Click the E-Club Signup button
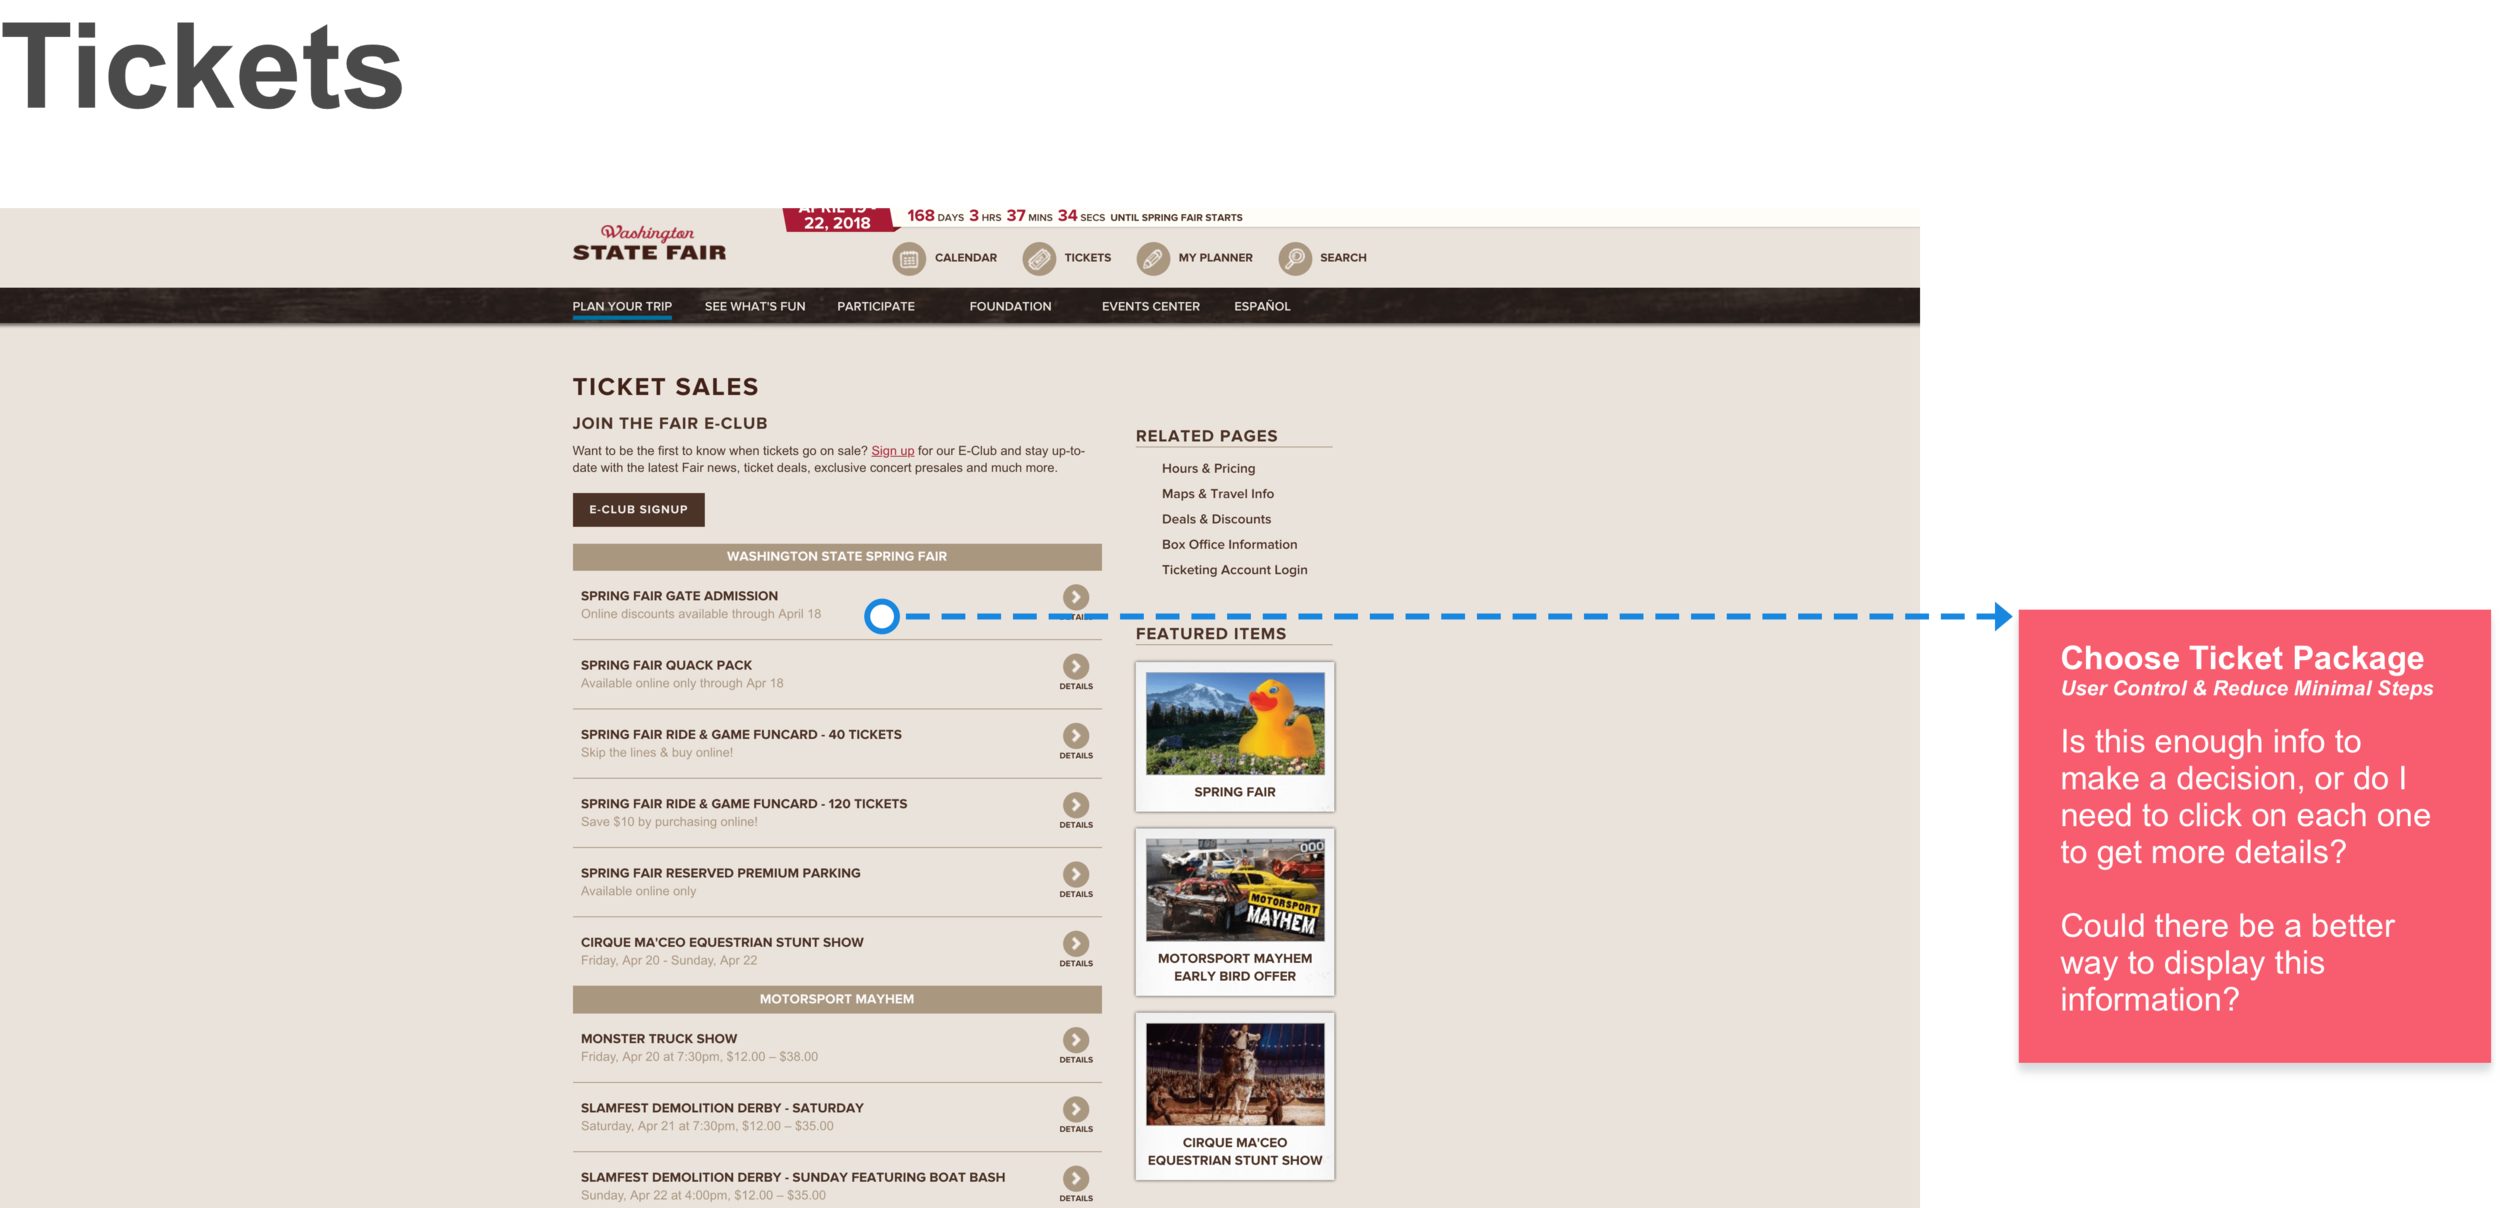 638,510
